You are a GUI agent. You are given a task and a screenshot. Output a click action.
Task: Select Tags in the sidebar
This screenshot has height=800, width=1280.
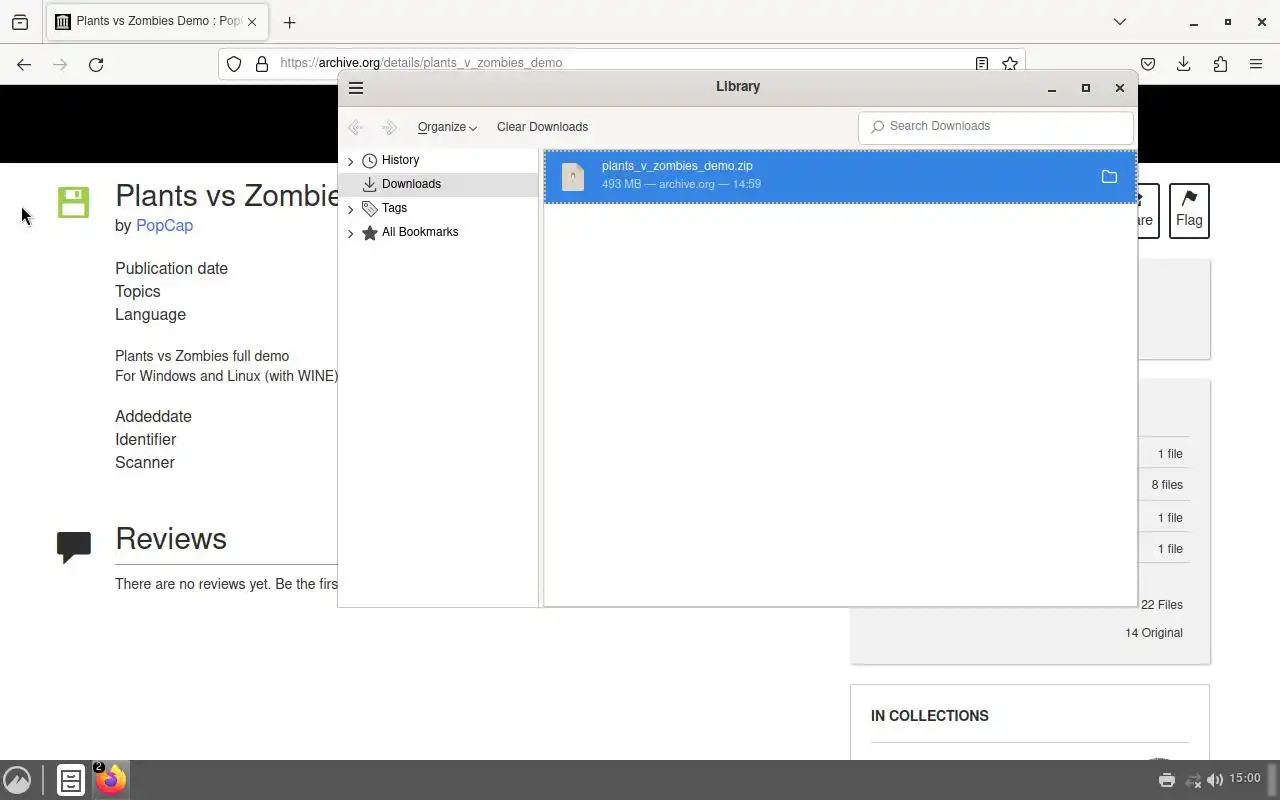(394, 208)
